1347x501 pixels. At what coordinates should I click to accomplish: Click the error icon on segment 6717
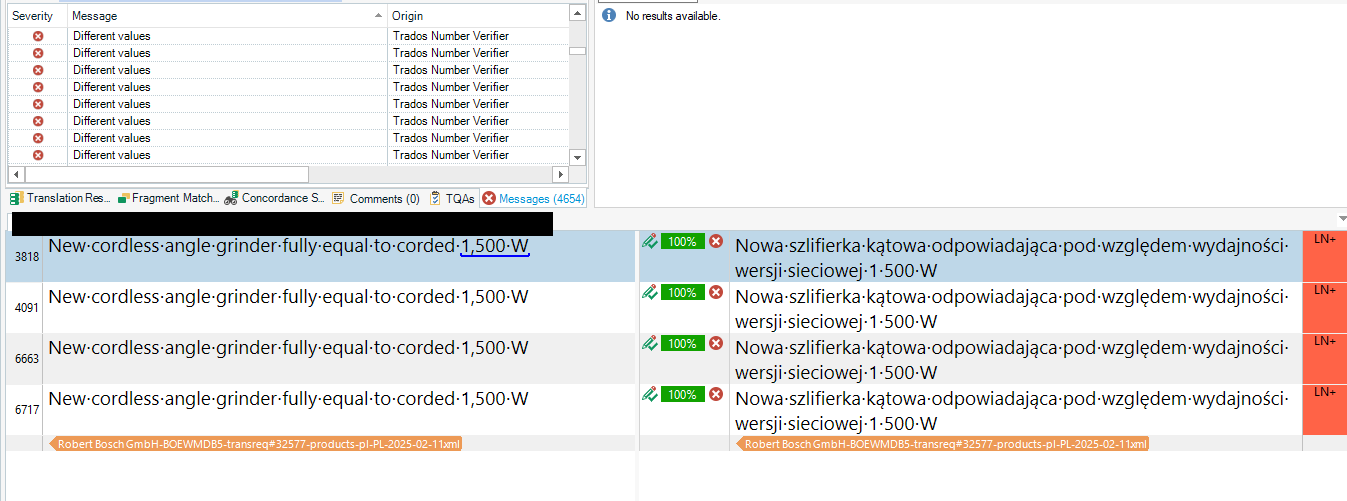[x=716, y=394]
